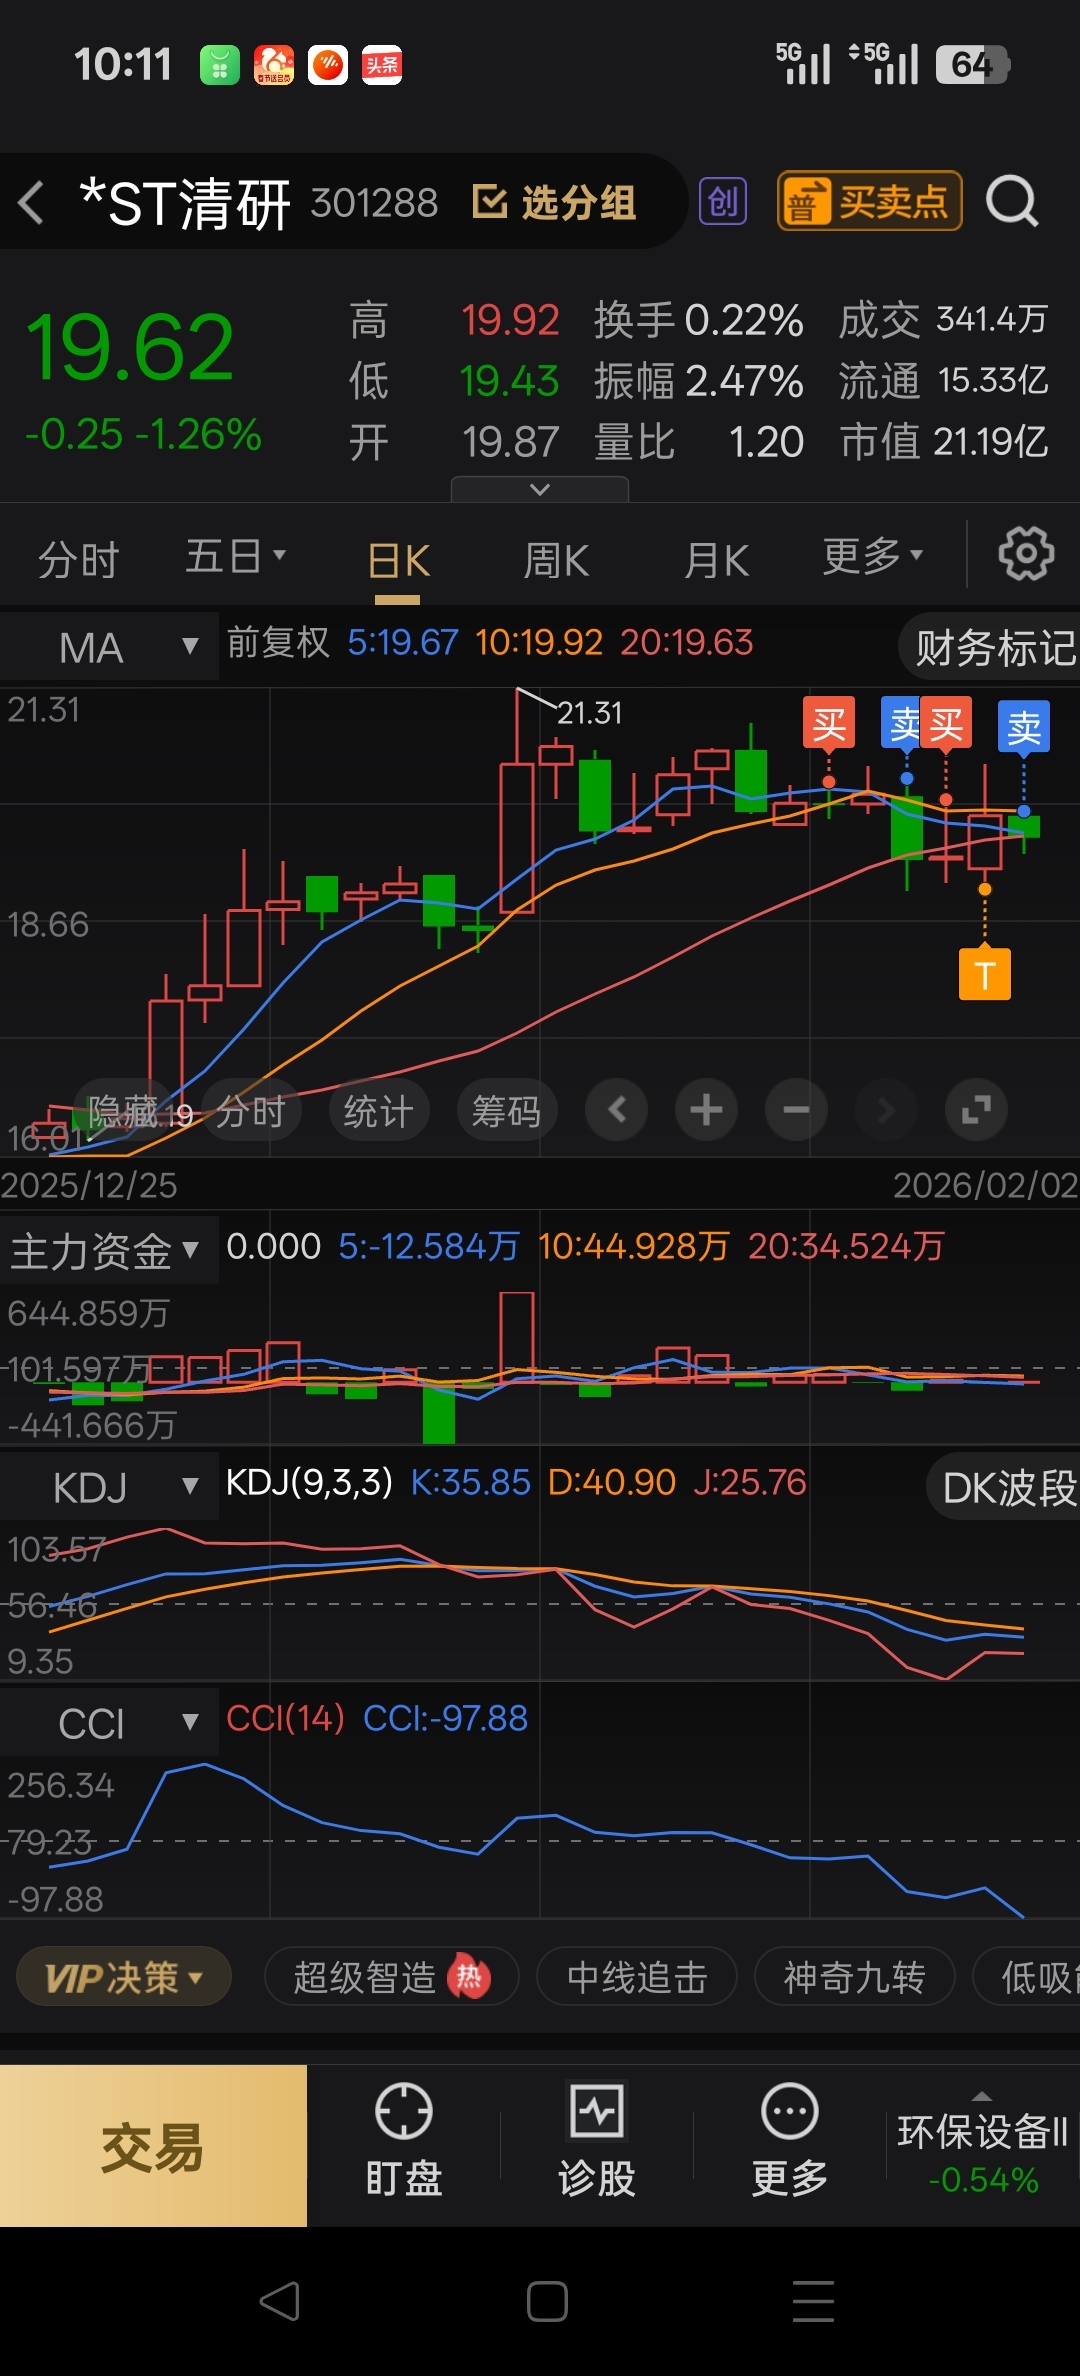
Task: Open 诊股 stock diagnosis icon
Action: tap(597, 2139)
